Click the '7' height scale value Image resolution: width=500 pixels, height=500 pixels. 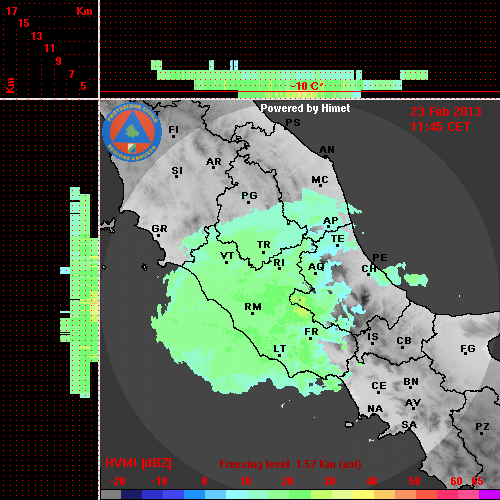pos(71,74)
